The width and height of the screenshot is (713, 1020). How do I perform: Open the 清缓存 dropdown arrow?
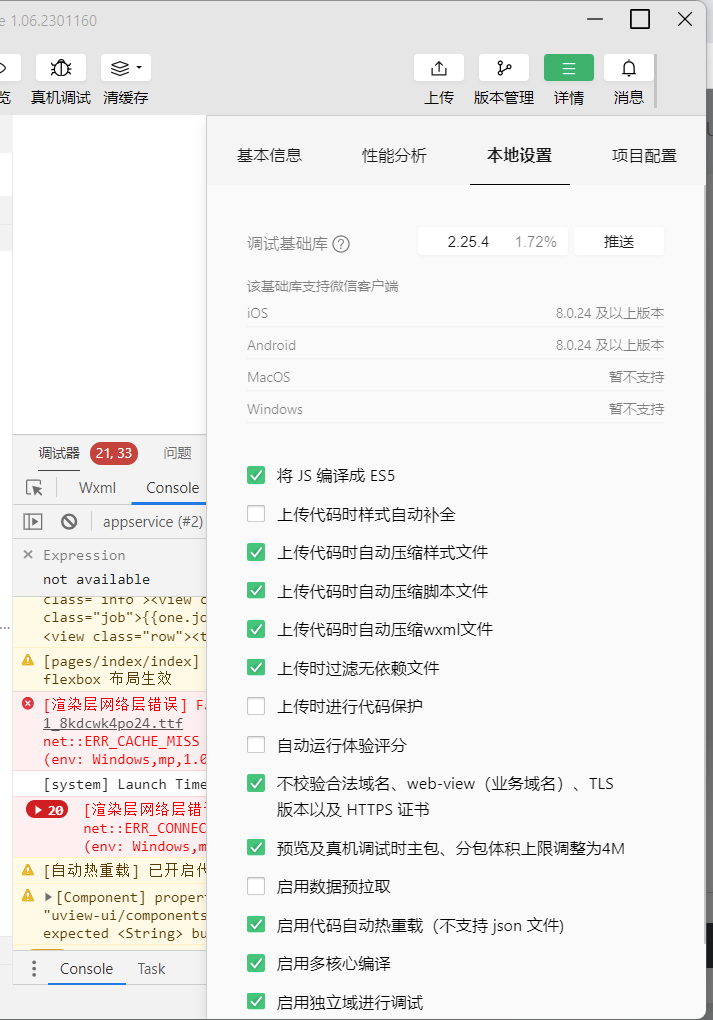pyautogui.click(x=139, y=68)
